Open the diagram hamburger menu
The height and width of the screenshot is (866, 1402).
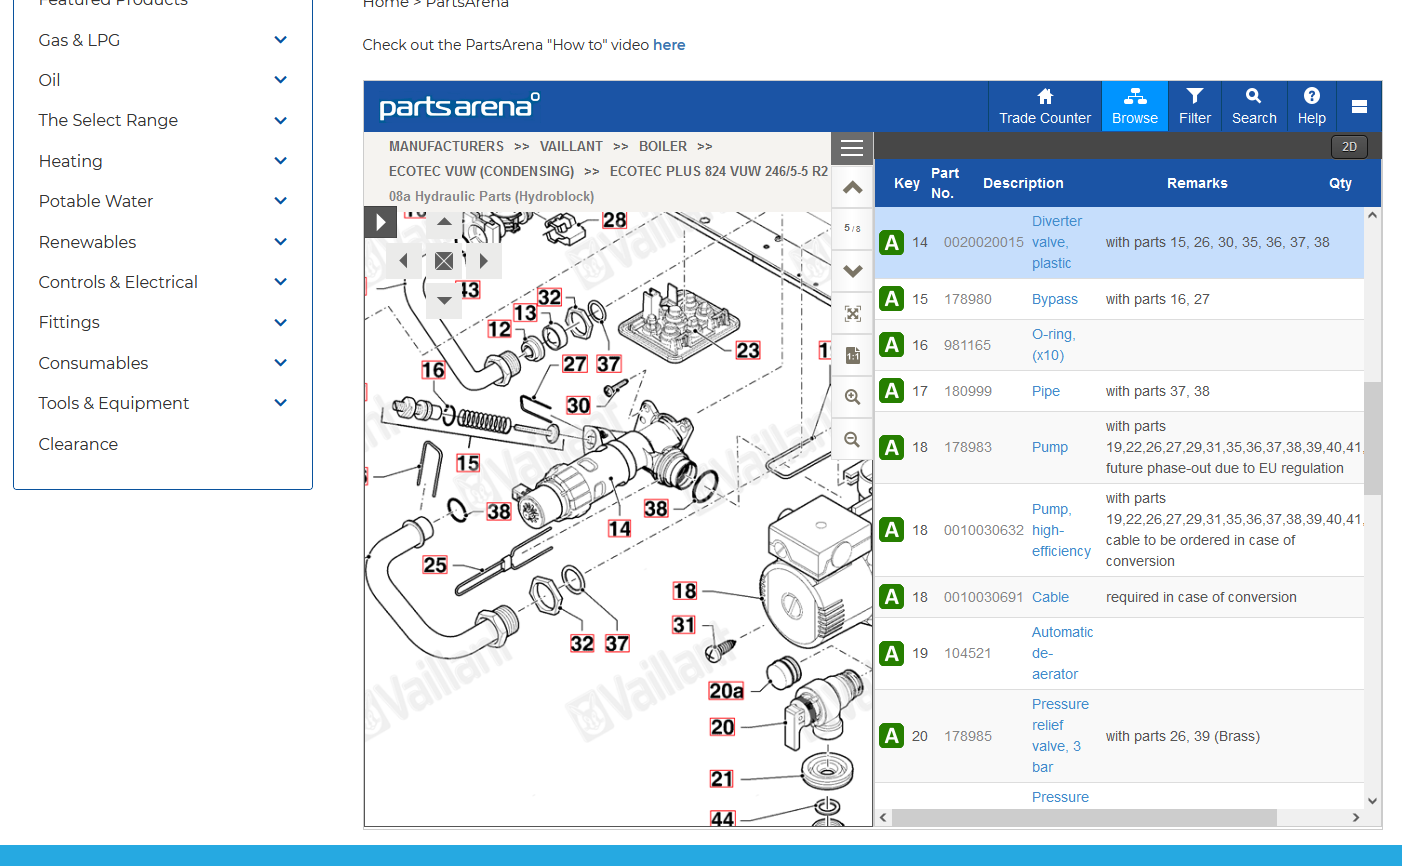pyautogui.click(x=852, y=149)
